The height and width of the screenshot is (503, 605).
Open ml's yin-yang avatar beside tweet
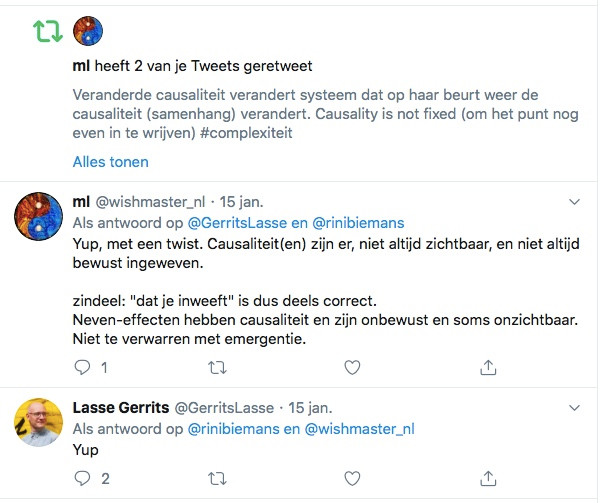tap(39, 216)
